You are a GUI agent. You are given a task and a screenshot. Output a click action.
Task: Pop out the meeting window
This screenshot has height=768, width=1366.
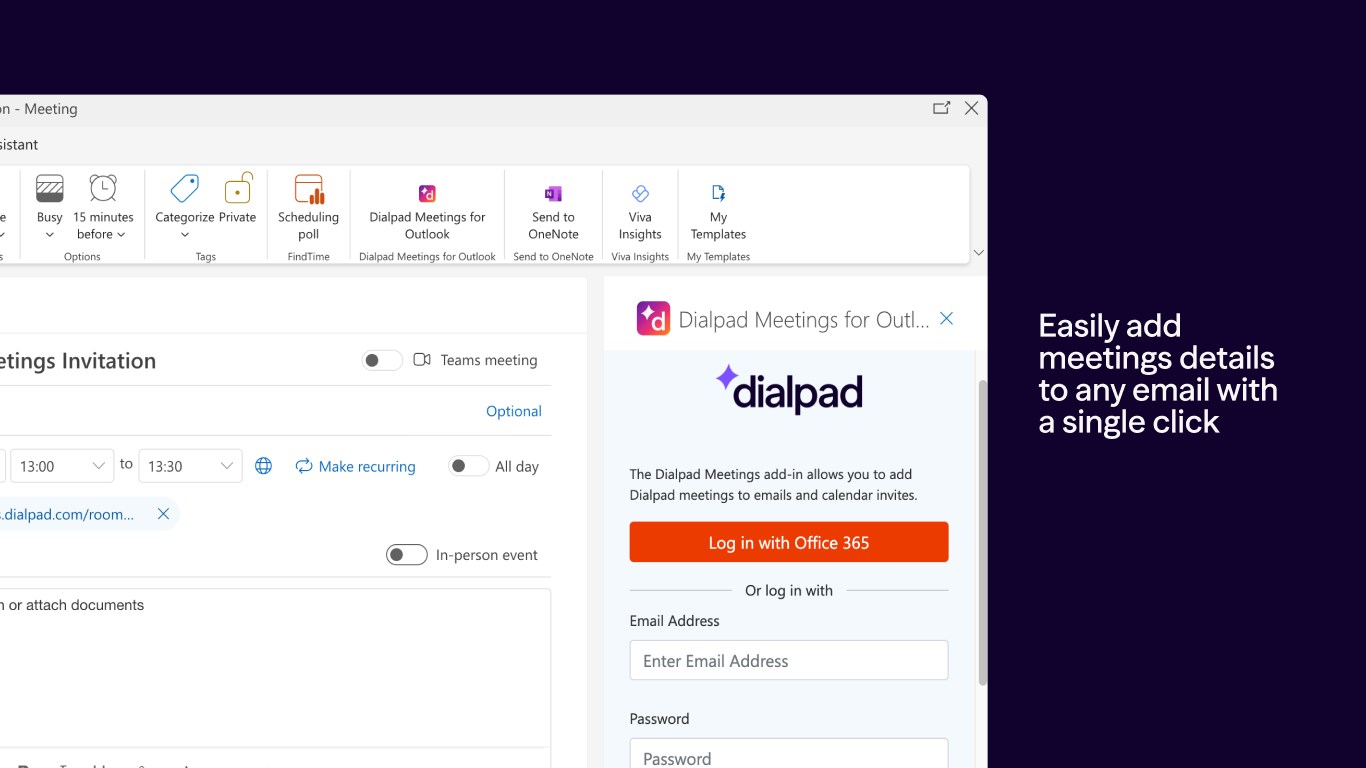click(941, 108)
